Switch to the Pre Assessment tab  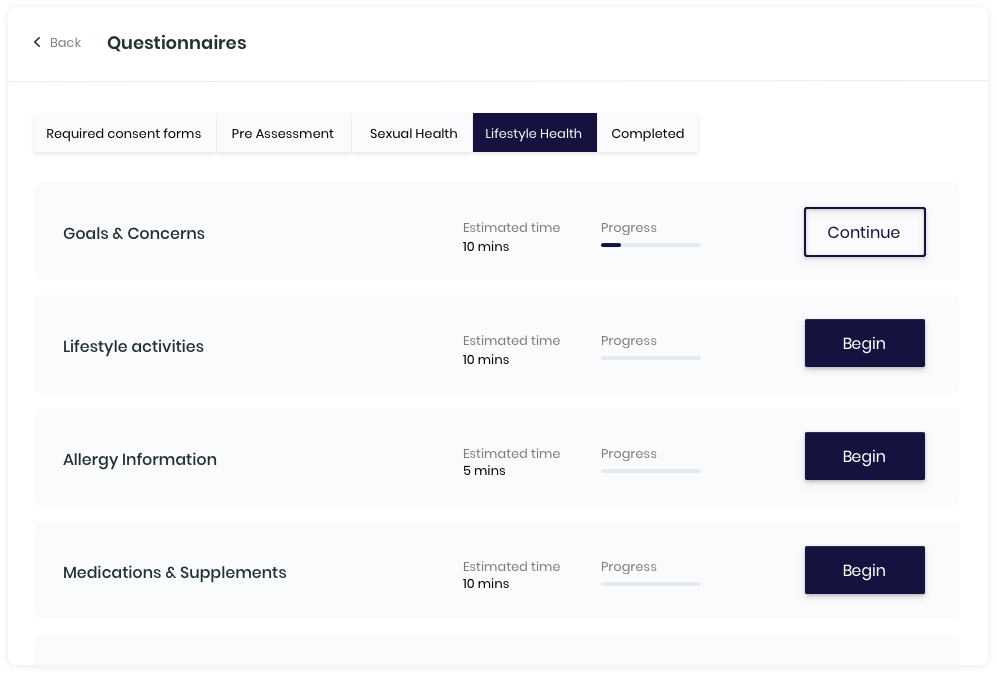283,133
